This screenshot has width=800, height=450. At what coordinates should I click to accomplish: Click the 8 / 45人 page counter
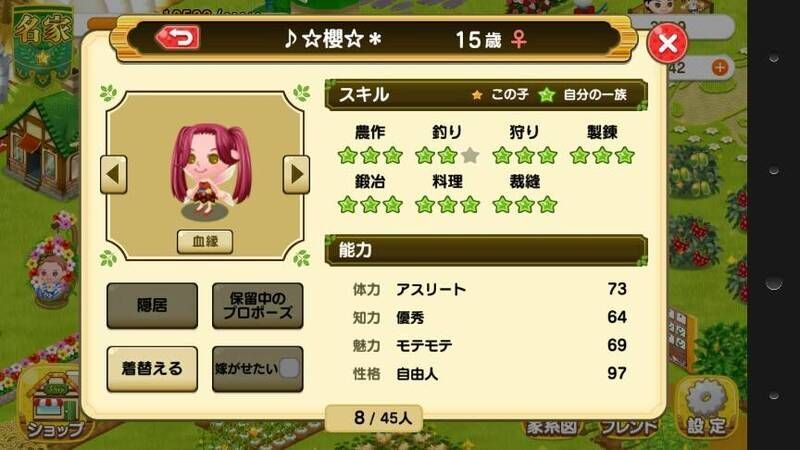coord(374,418)
